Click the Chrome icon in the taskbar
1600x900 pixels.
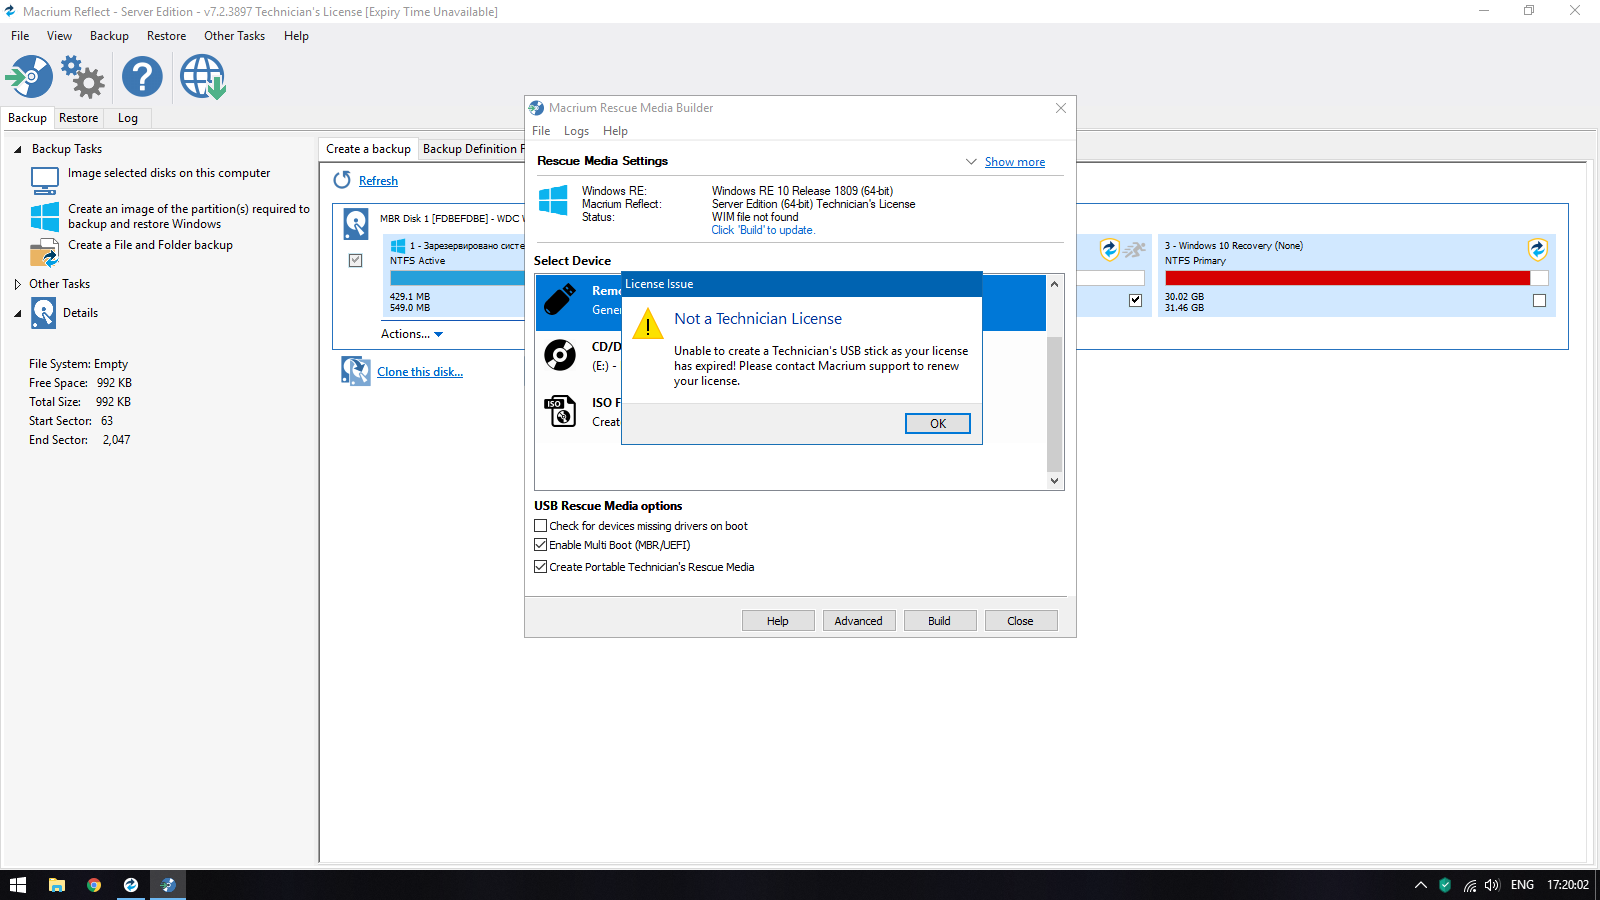(94, 885)
